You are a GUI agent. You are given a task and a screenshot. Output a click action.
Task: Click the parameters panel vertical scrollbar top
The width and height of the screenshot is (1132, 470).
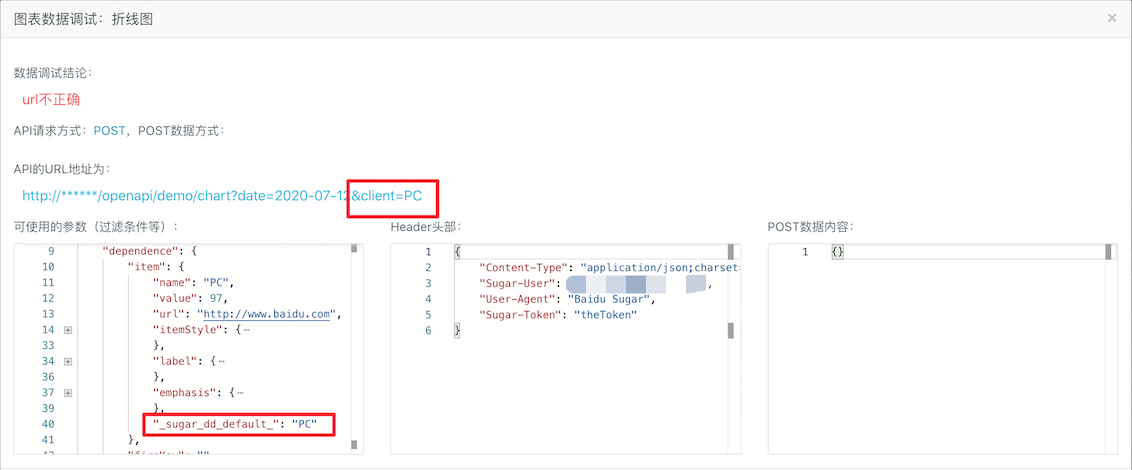[354, 248]
